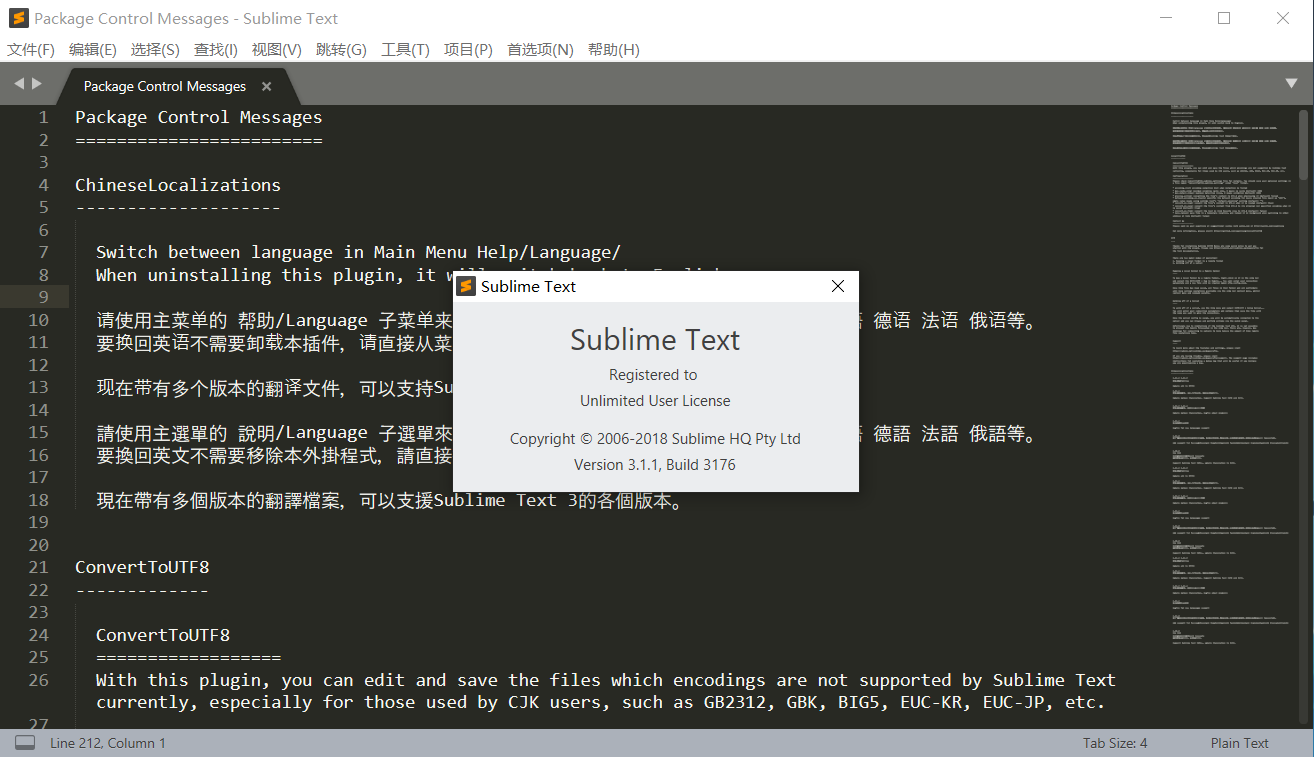The image size is (1314, 757).
Task: Open the 工具(T) menu
Action: pos(405,50)
